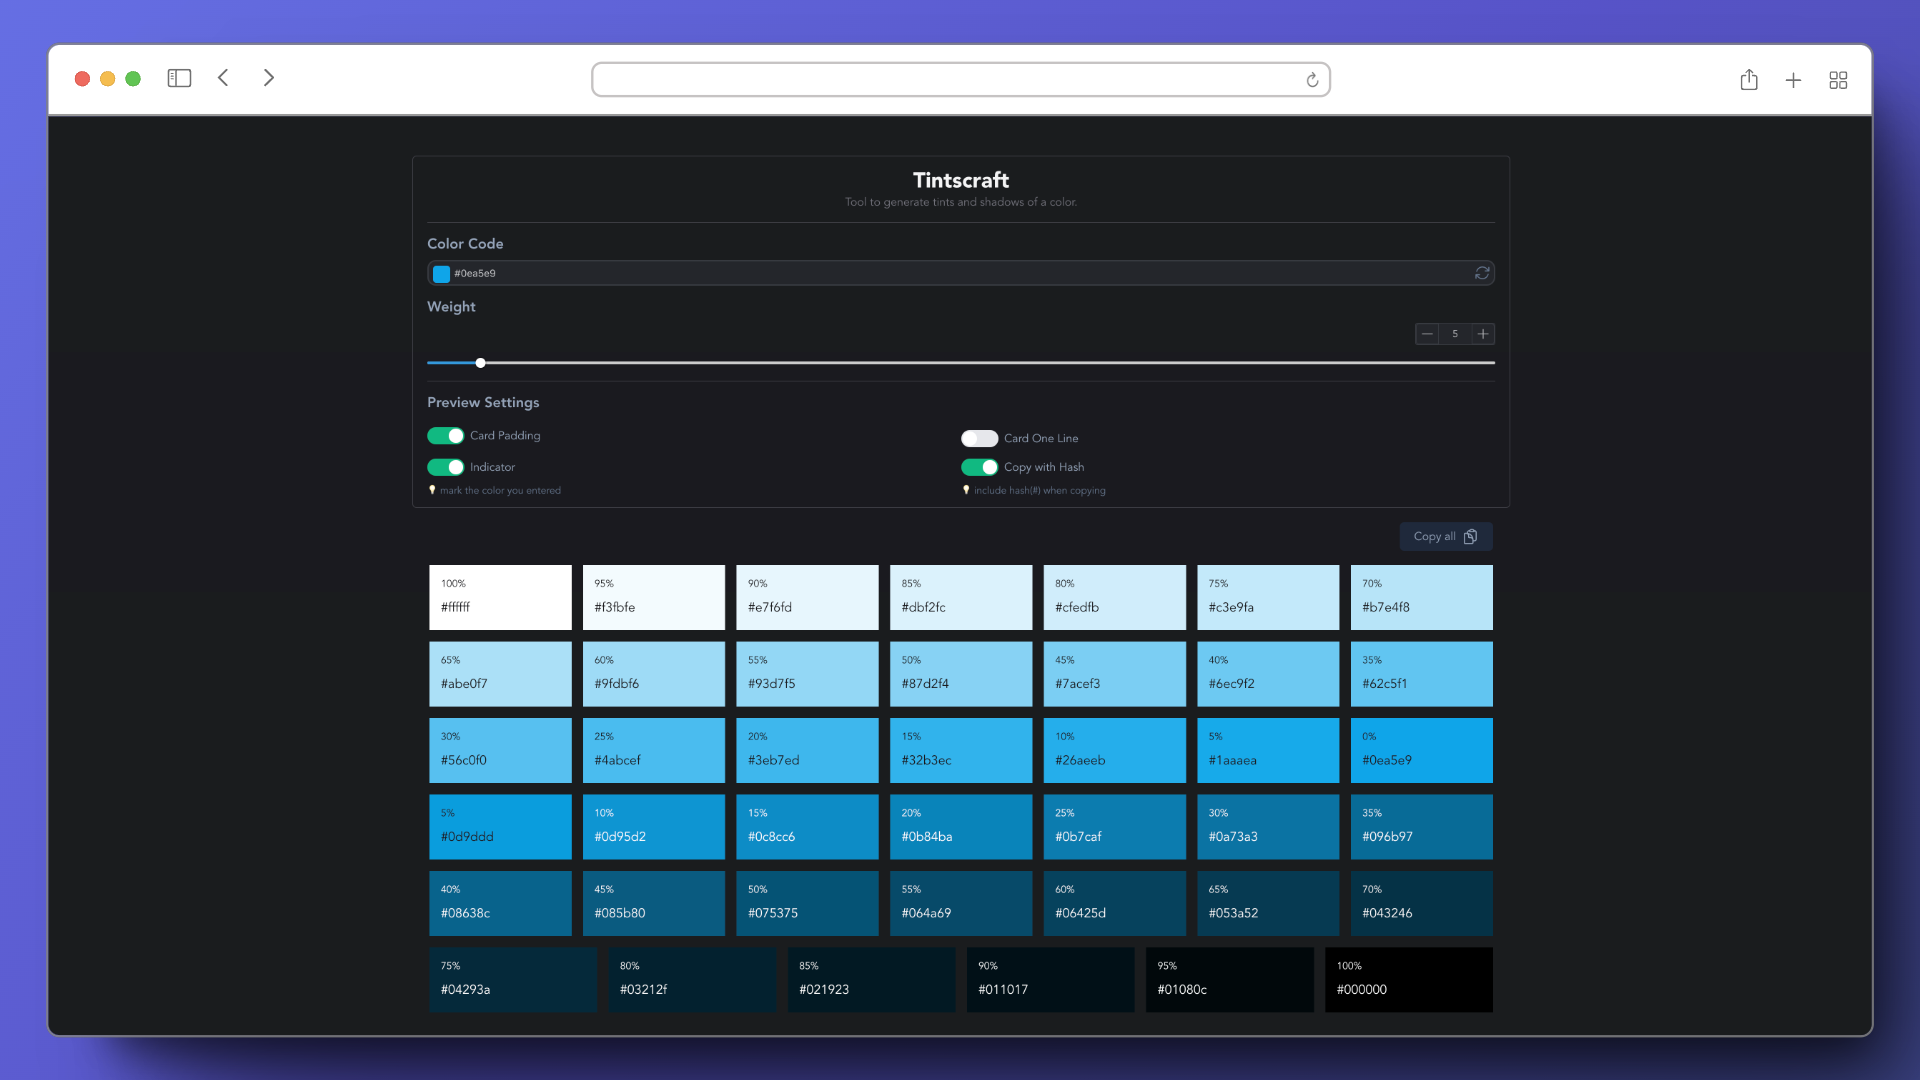The image size is (1920, 1080).
Task: Go back with the browser back arrow
Action: click(224, 78)
